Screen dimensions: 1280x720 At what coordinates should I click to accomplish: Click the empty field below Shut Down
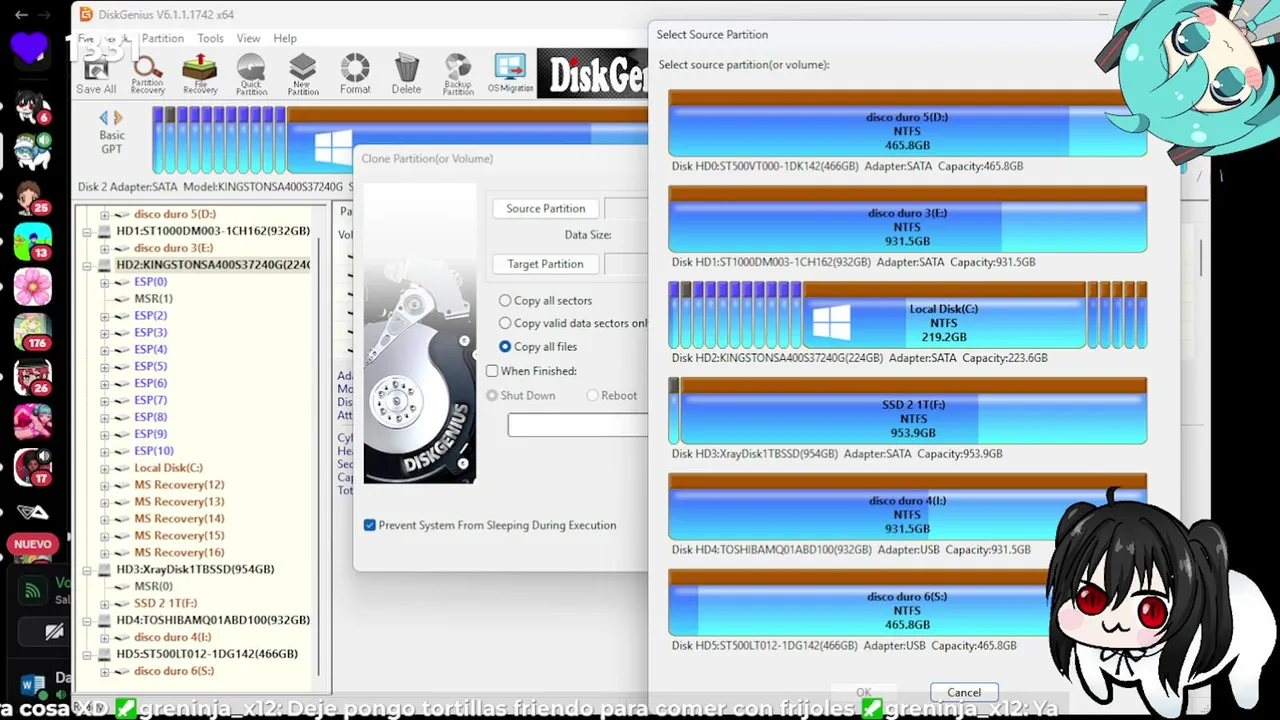click(578, 424)
